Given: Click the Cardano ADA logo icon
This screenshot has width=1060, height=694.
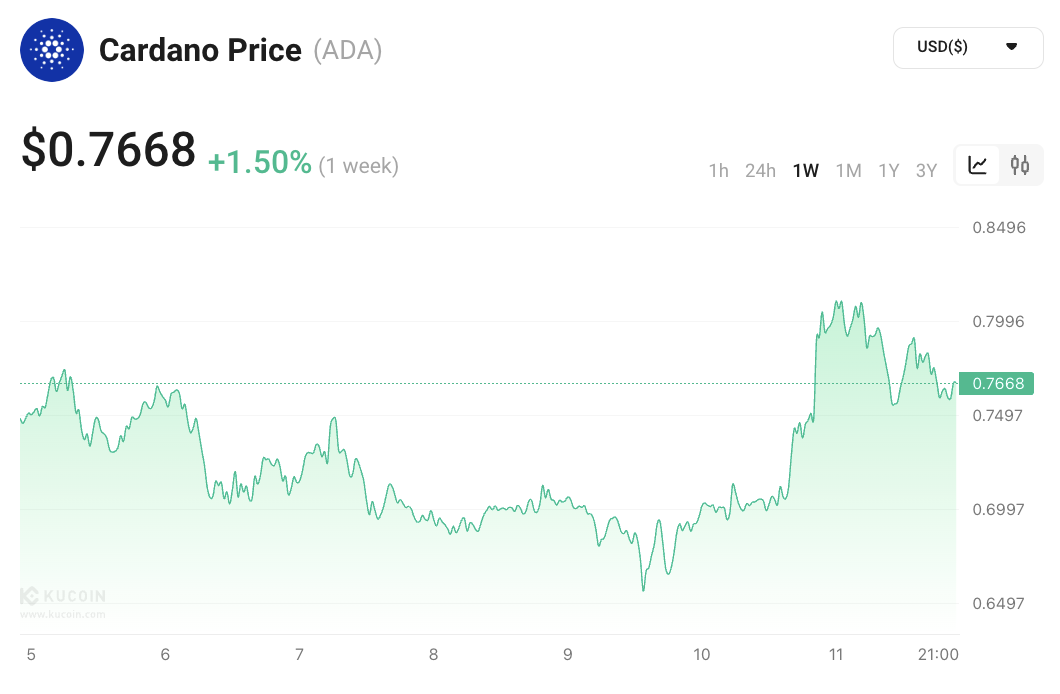Looking at the screenshot, I should (x=53, y=49).
